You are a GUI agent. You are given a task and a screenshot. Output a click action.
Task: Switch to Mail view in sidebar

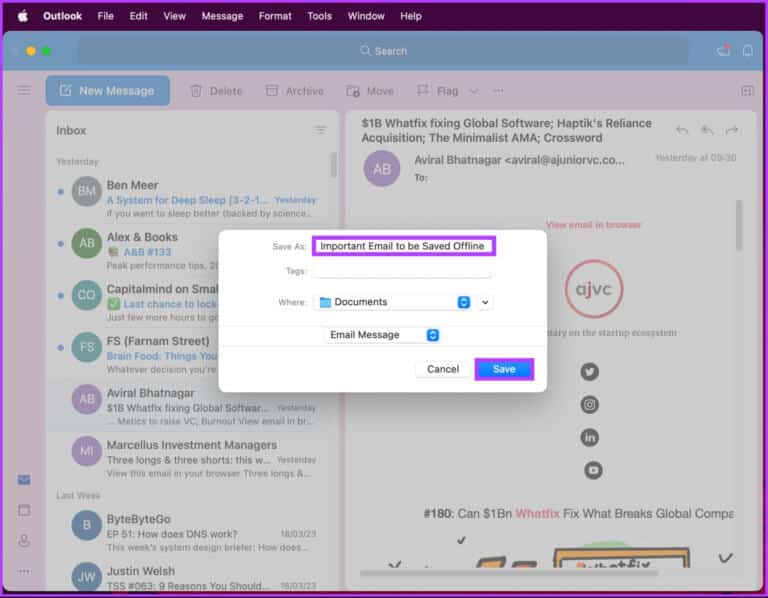pyautogui.click(x=24, y=479)
